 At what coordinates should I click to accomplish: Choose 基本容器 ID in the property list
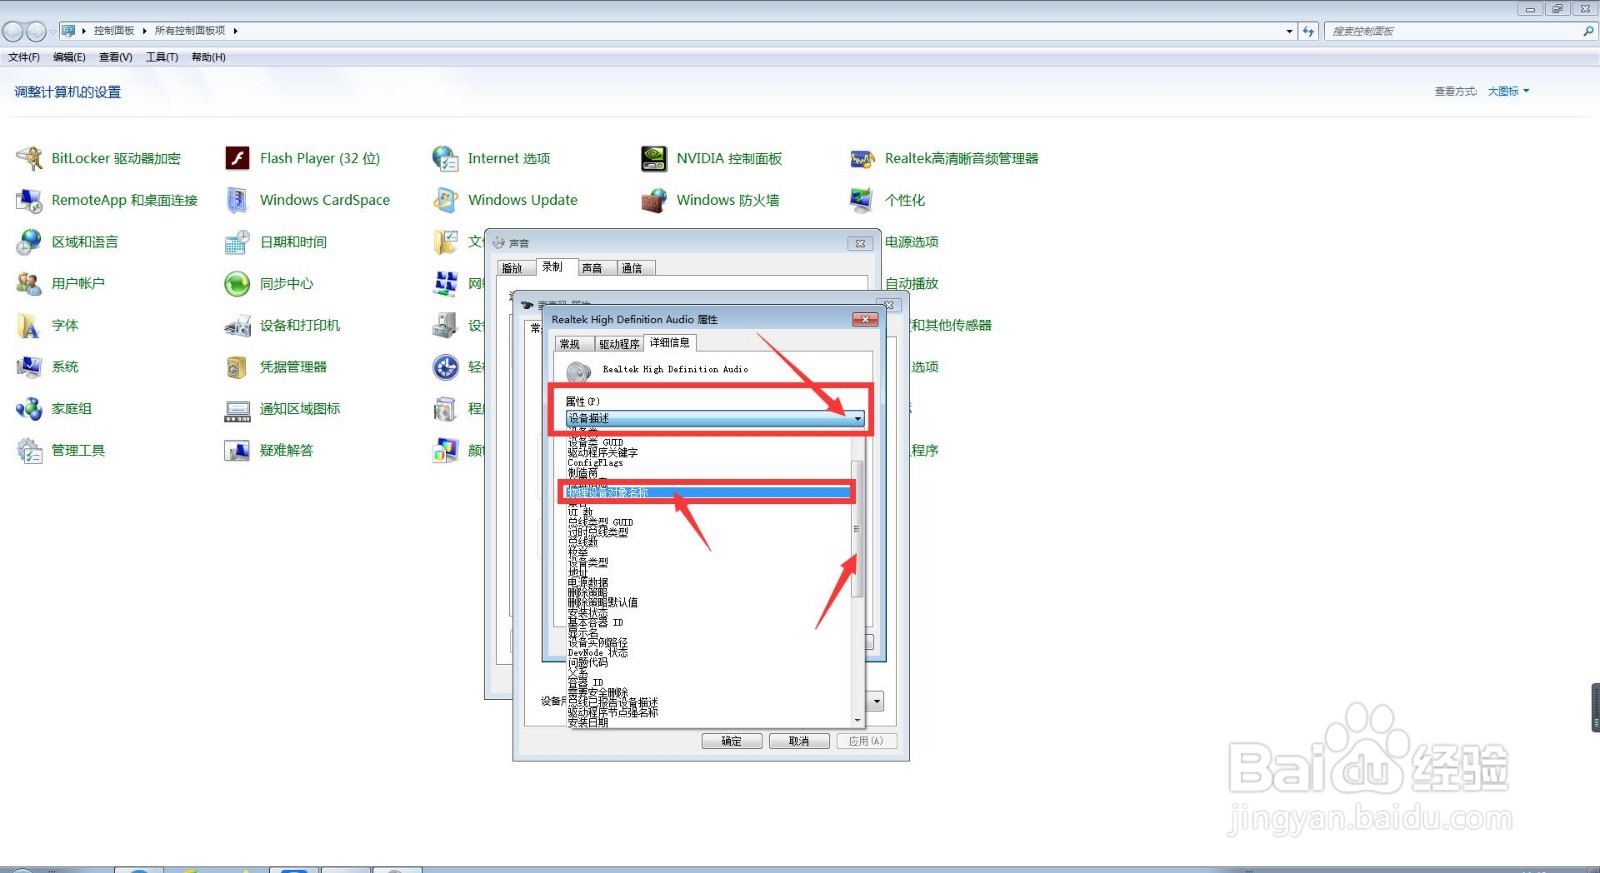[x=595, y=622]
